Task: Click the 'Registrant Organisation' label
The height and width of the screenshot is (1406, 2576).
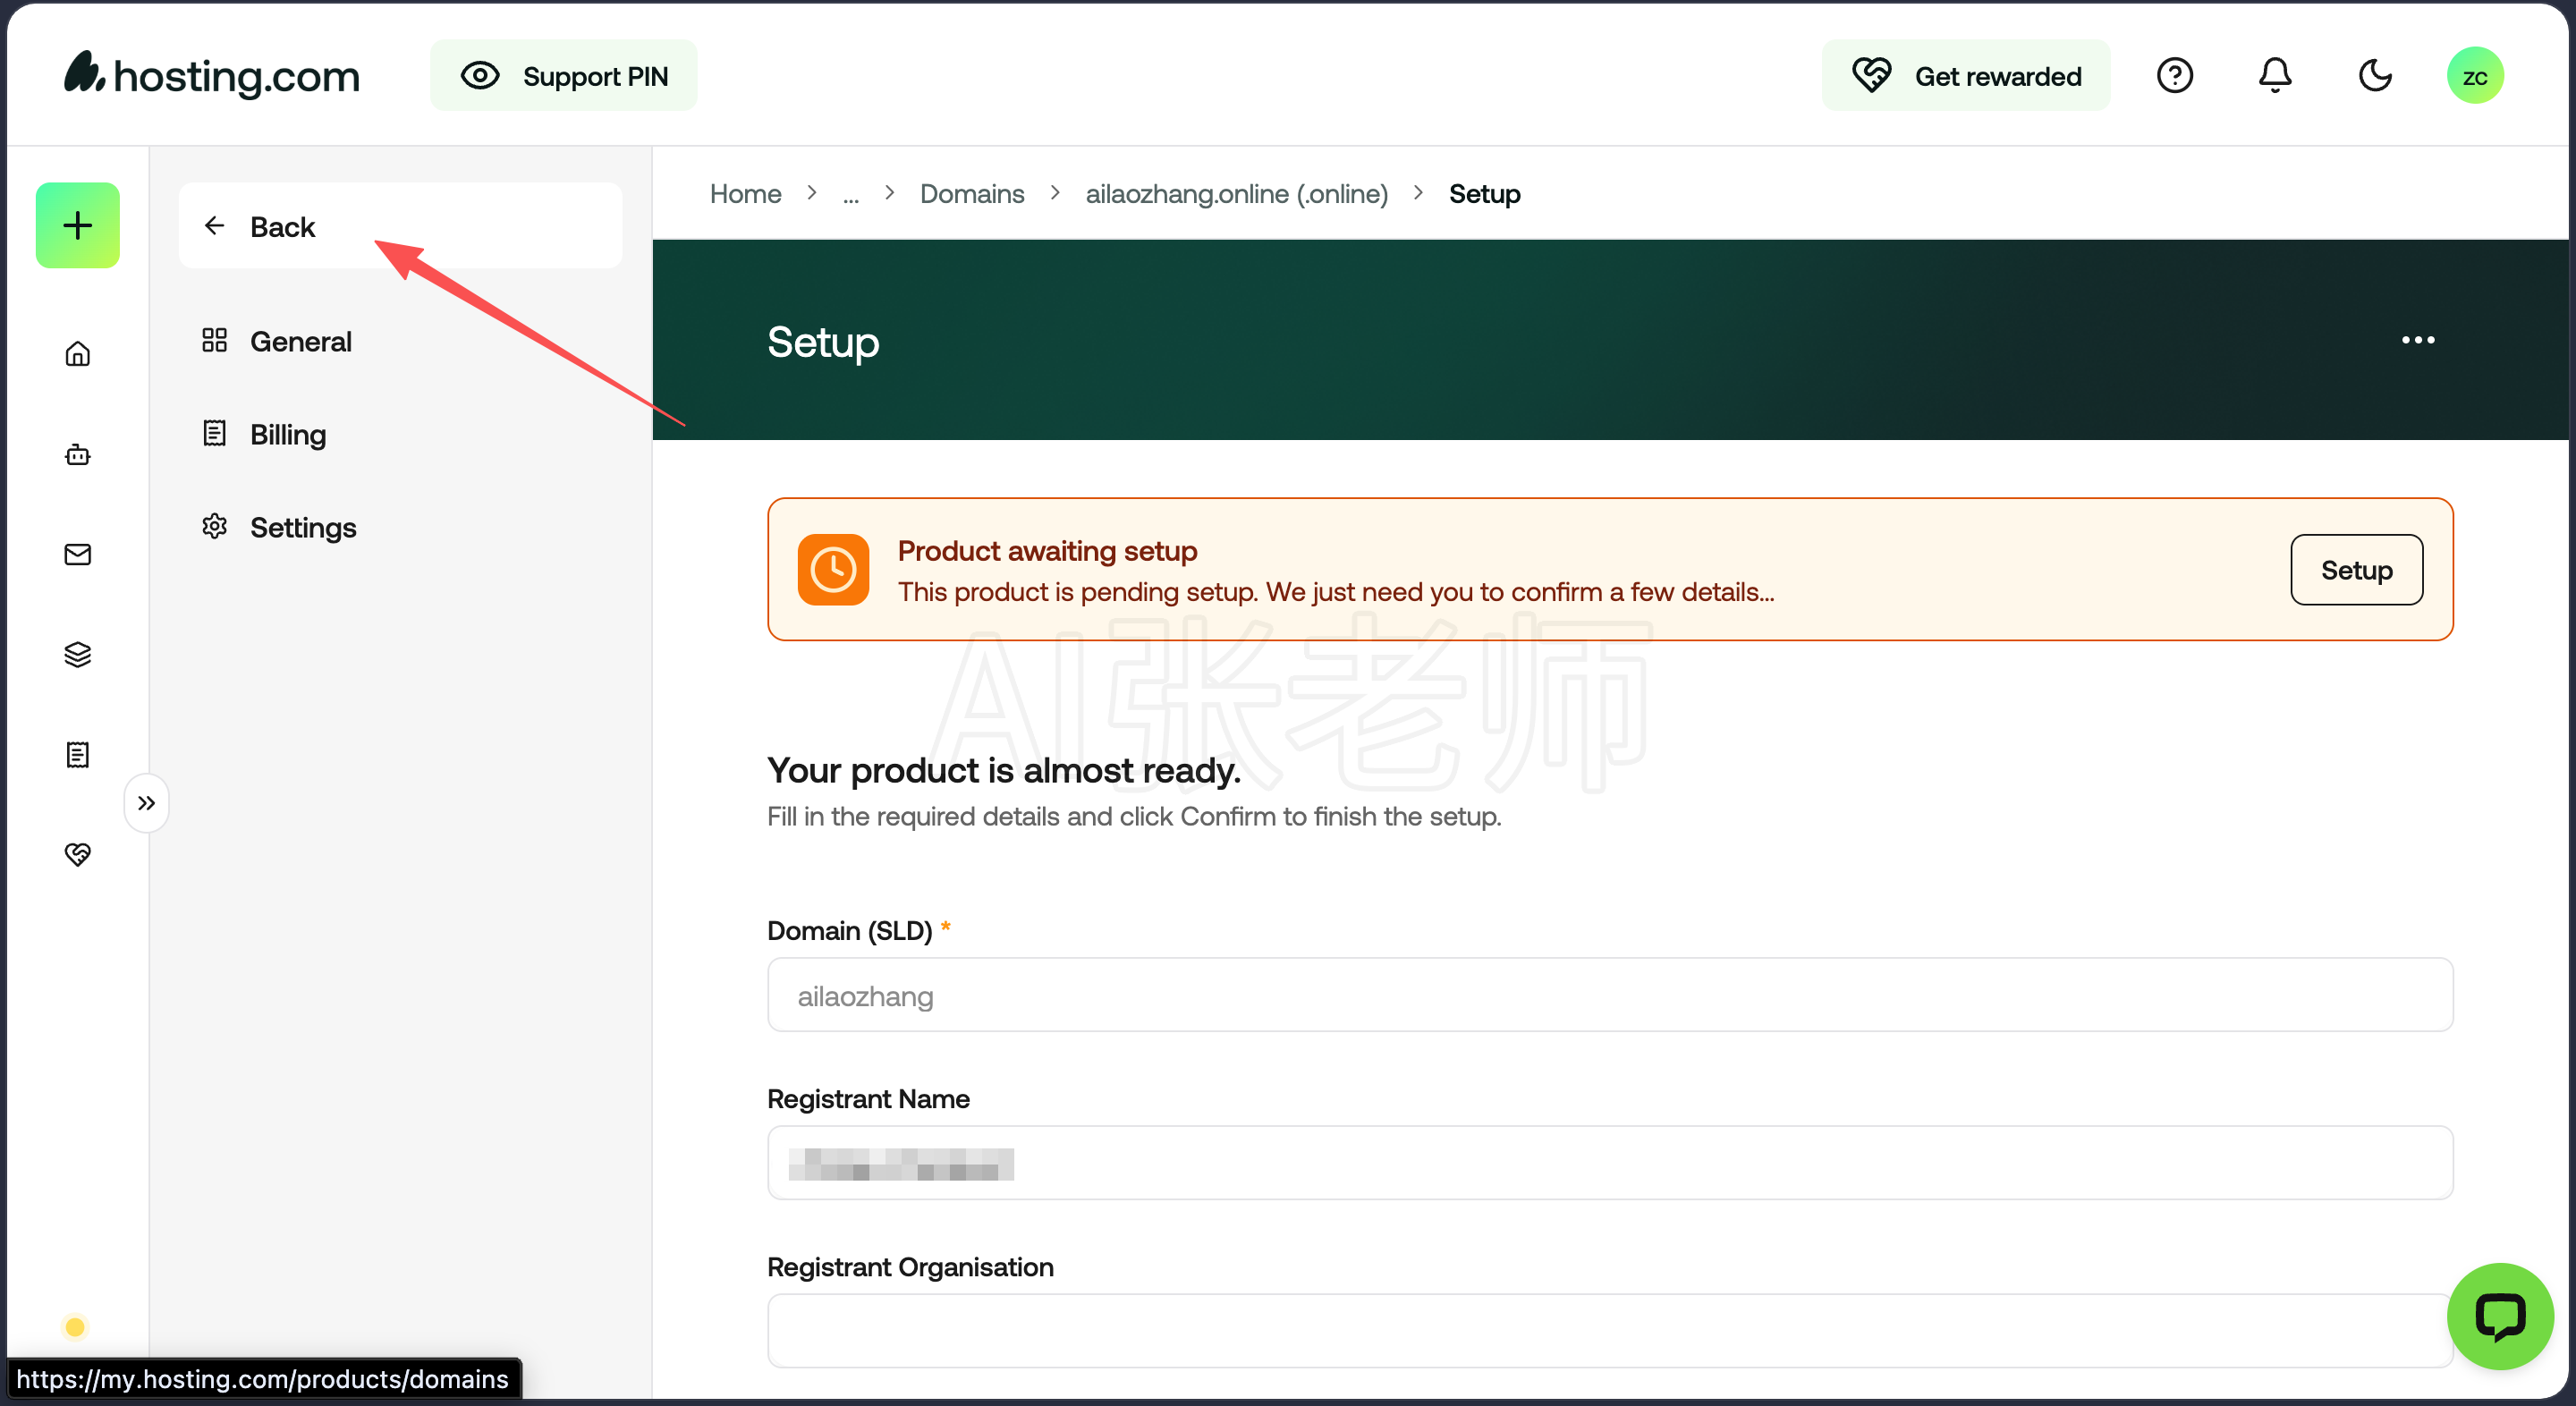Action: pyautogui.click(x=910, y=1267)
